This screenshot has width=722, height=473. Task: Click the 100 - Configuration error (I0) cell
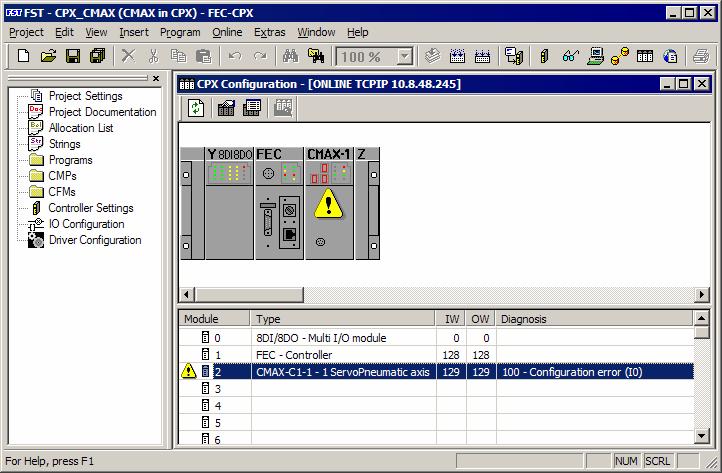point(595,372)
